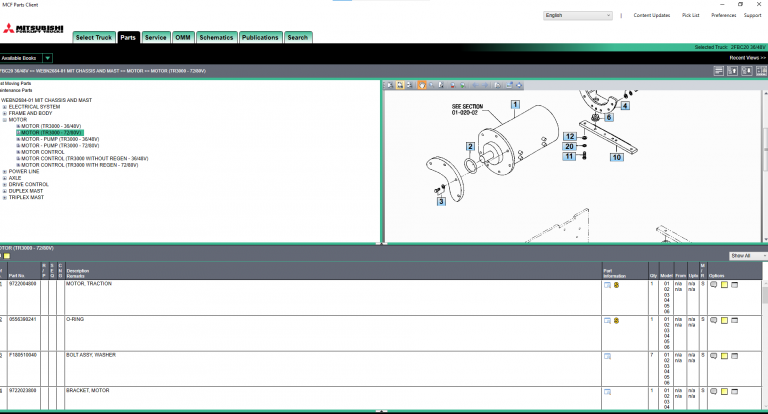This screenshot has width=768, height=414.
Task: Open the Show All filter dropdown
Action: pos(748,256)
